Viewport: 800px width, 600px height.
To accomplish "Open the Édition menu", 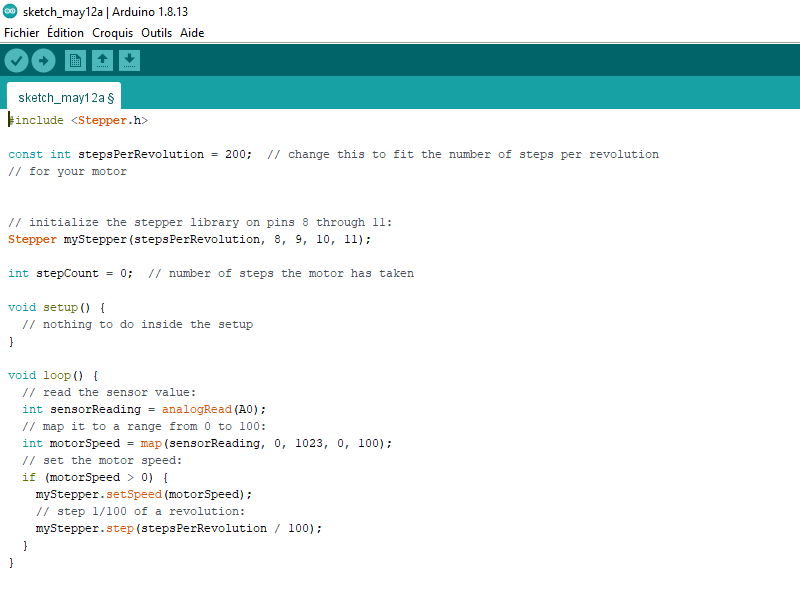I will pos(65,33).
